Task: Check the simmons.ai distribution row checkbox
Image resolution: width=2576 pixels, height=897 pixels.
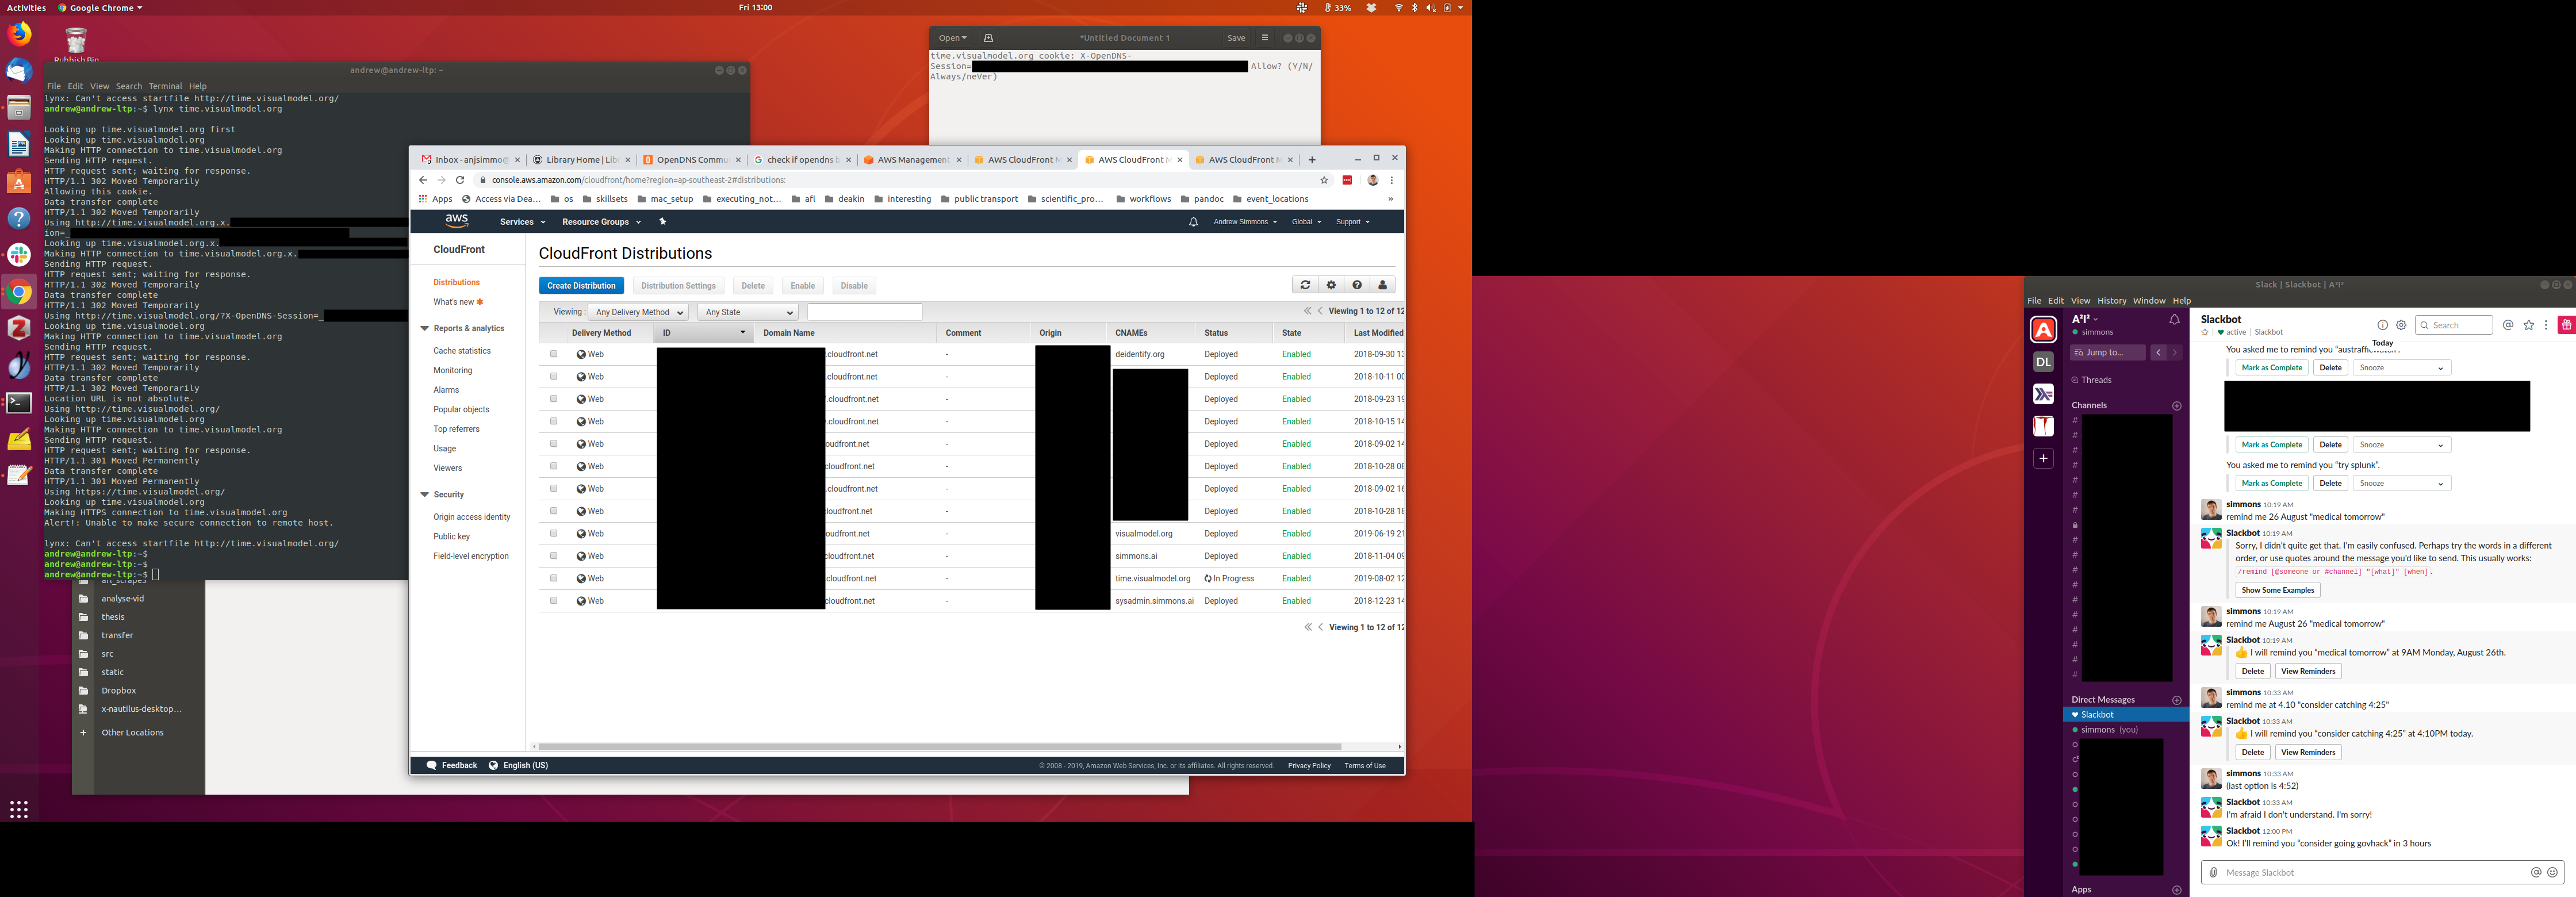Action: 554,556
